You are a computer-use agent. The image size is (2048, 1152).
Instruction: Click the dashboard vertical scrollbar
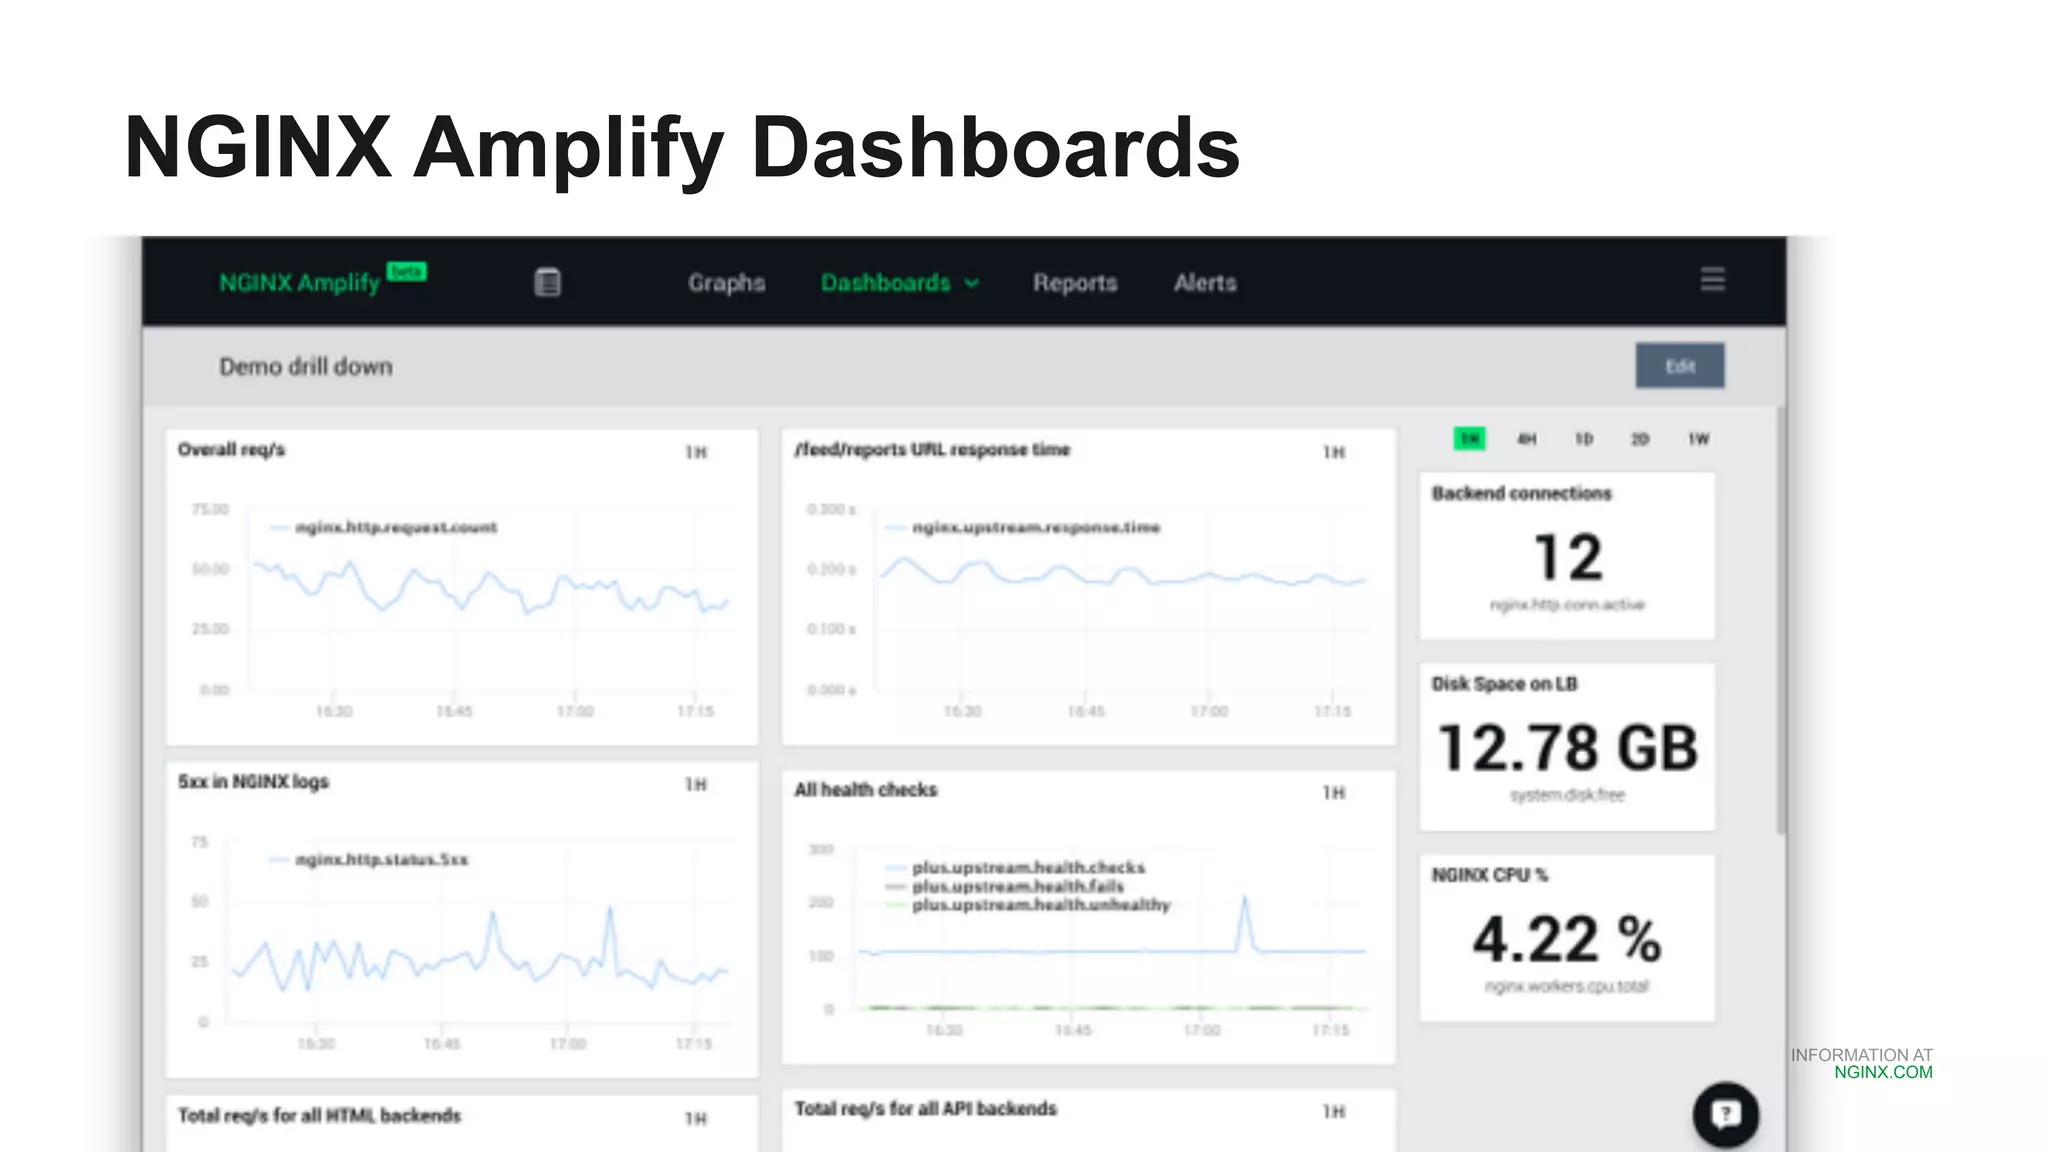coord(1780,620)
